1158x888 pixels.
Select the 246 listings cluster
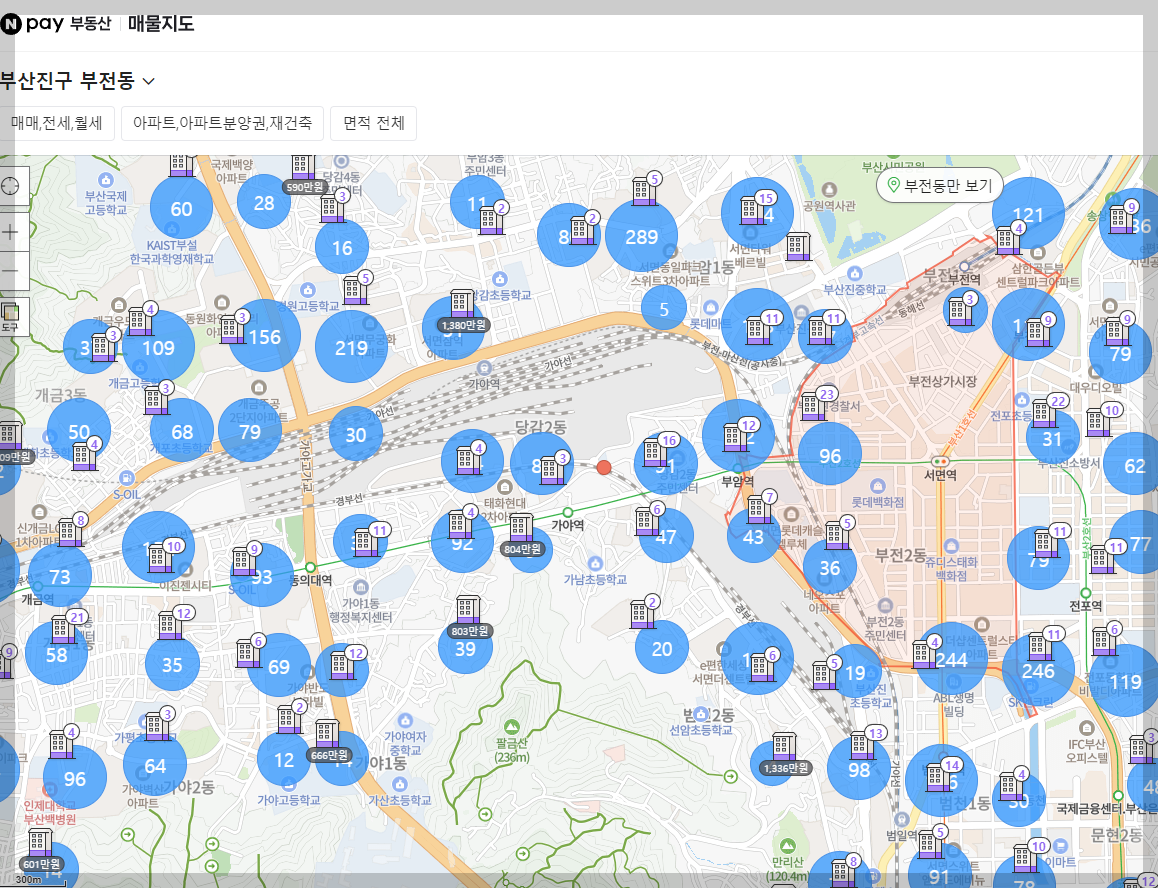click(1038, 671)
